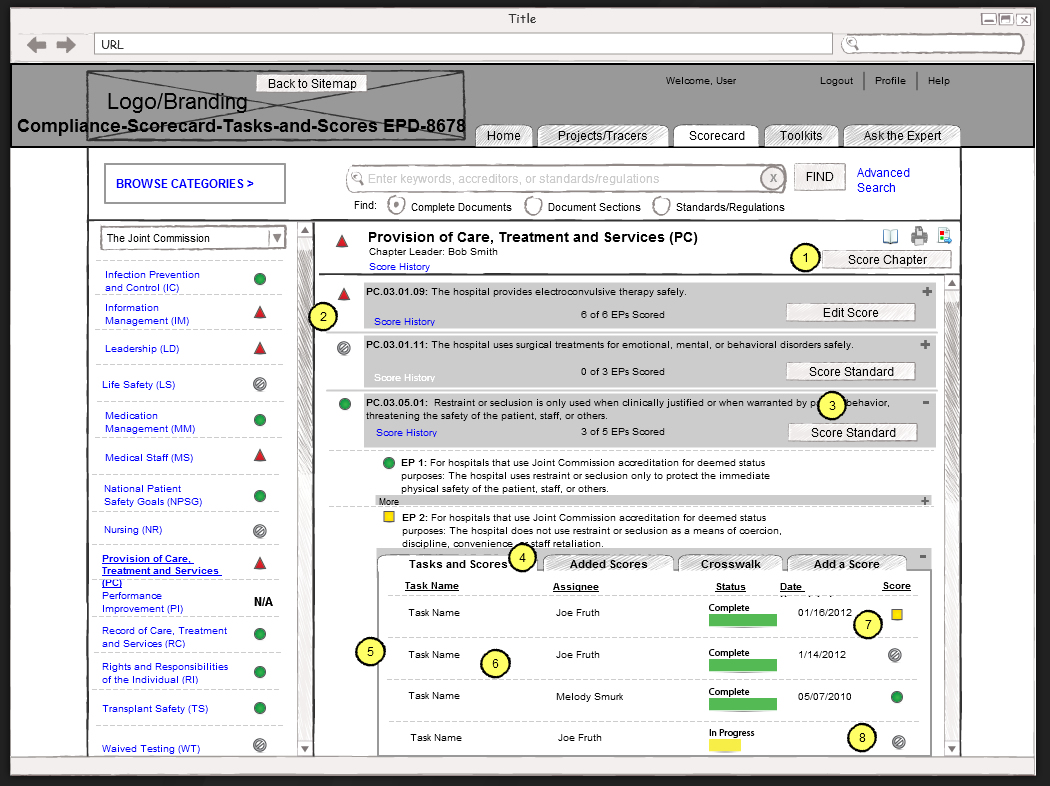Click sidebar scrollbar down arrow
1050x786 pixels.
[305, 749]
